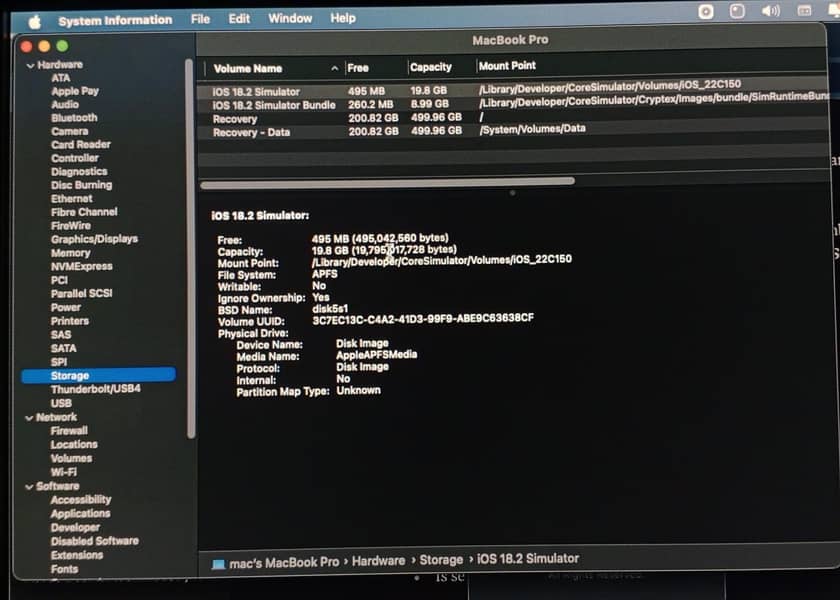Select Wi-Fi under Network

click(63, 472)
